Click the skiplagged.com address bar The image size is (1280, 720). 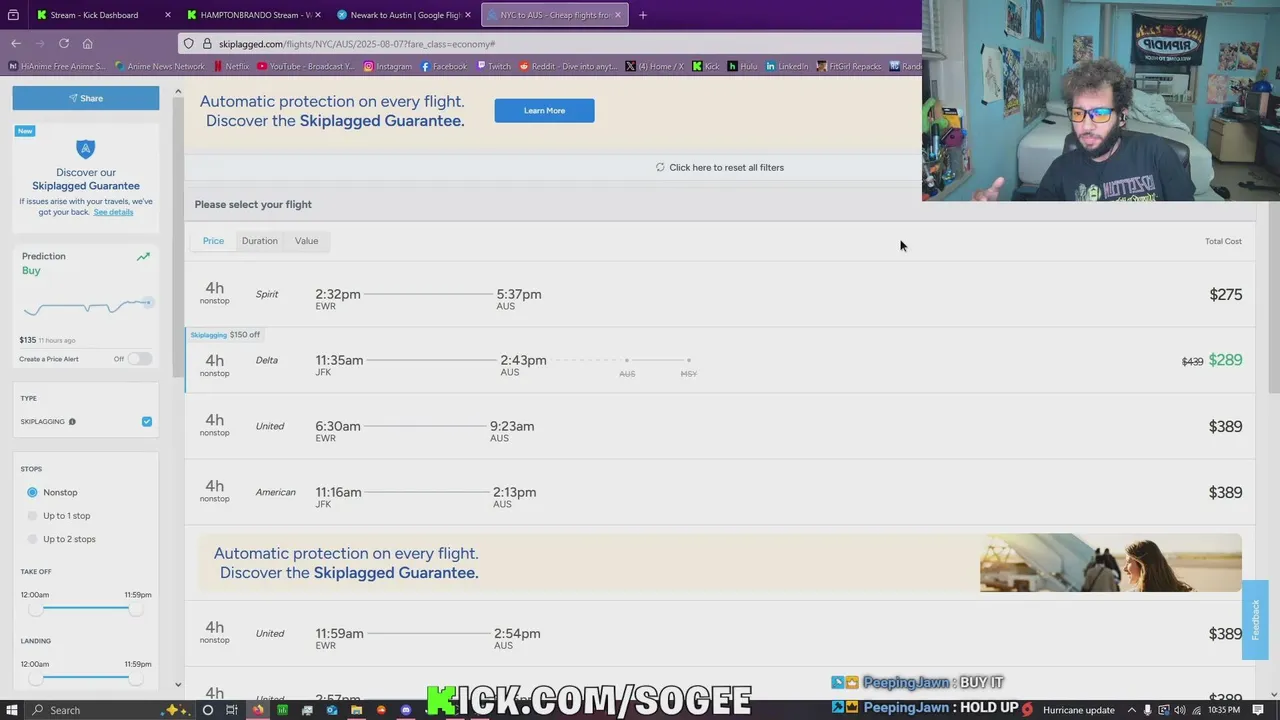[550, 44]
